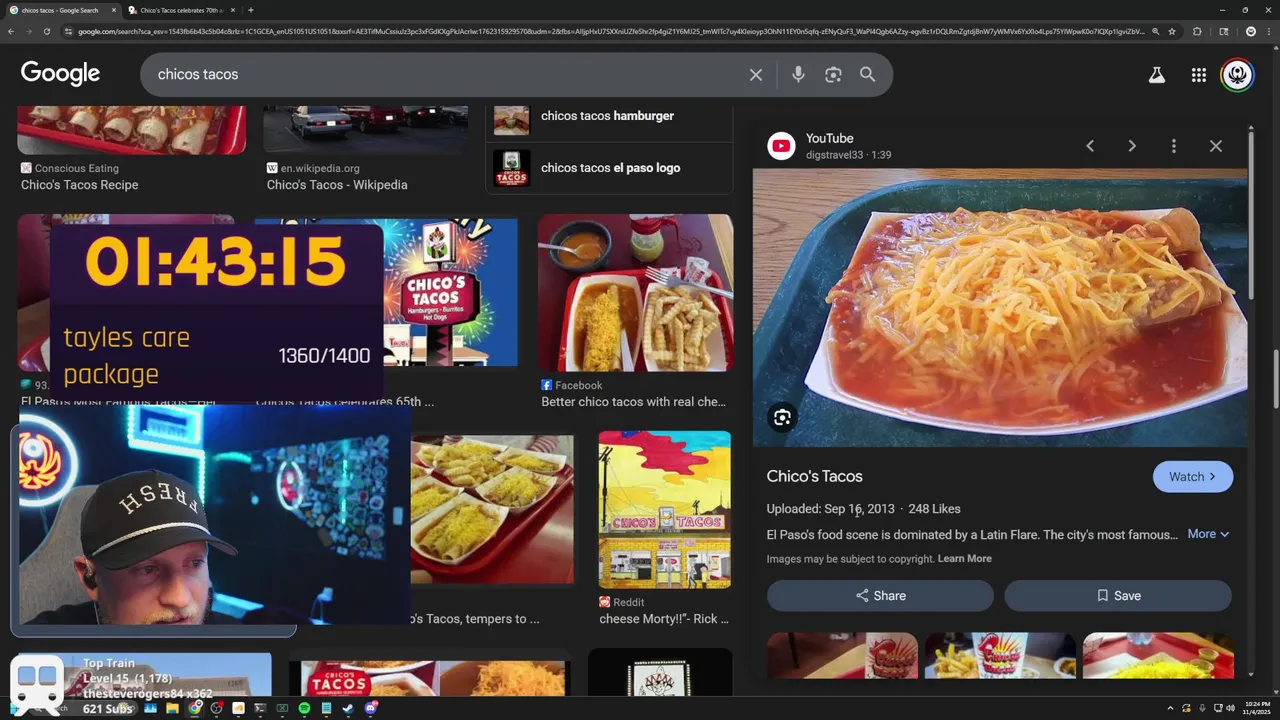Open the Chrome taskbar icon
Image resolution: width=1280 pixels, height=720 pixels.
[x=195, y=708]
